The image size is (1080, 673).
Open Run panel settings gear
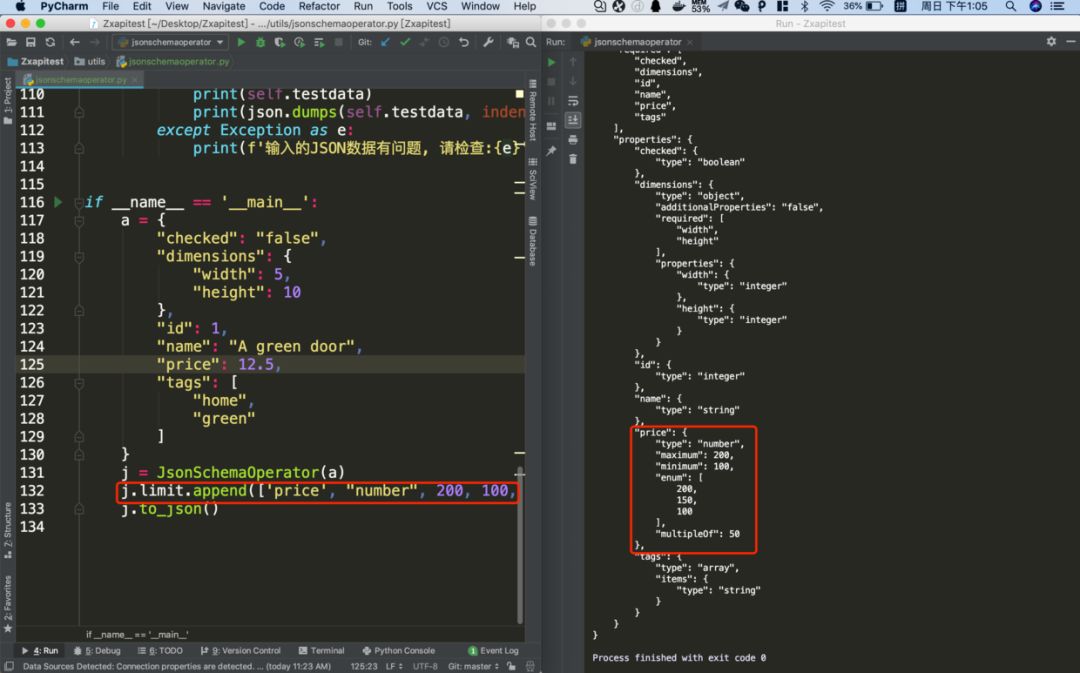(1051, 41)
